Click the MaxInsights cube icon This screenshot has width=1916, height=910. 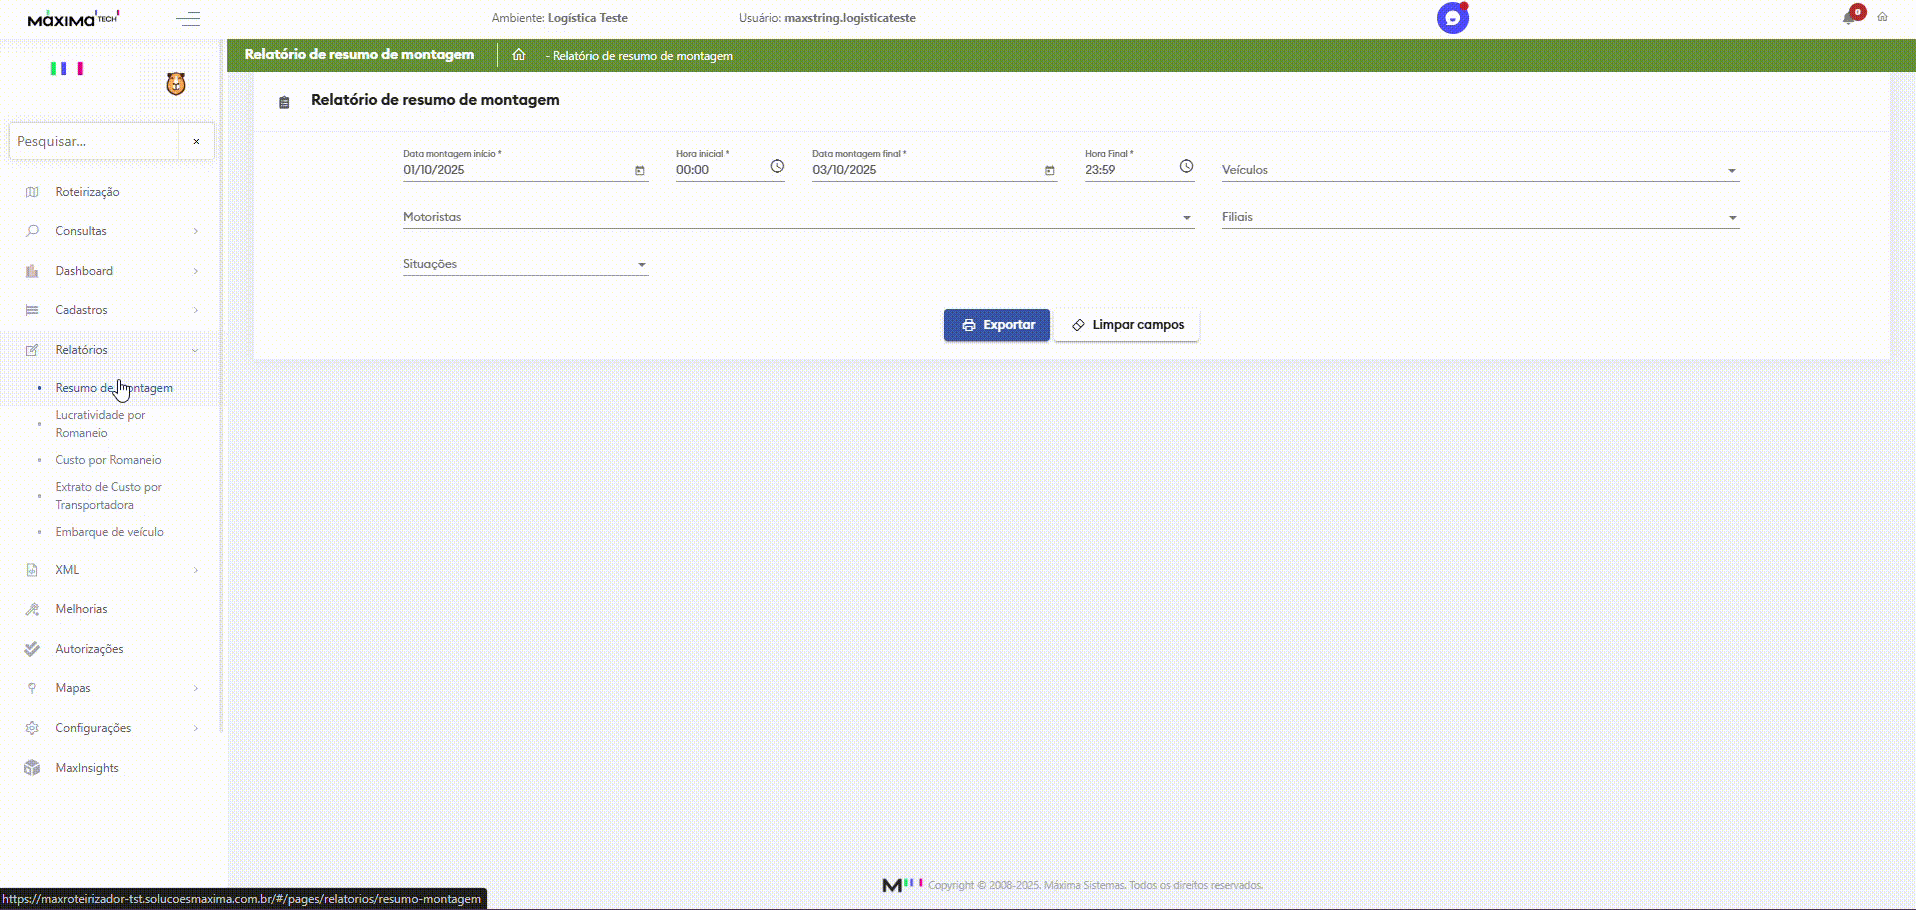(x=32, y=768)
